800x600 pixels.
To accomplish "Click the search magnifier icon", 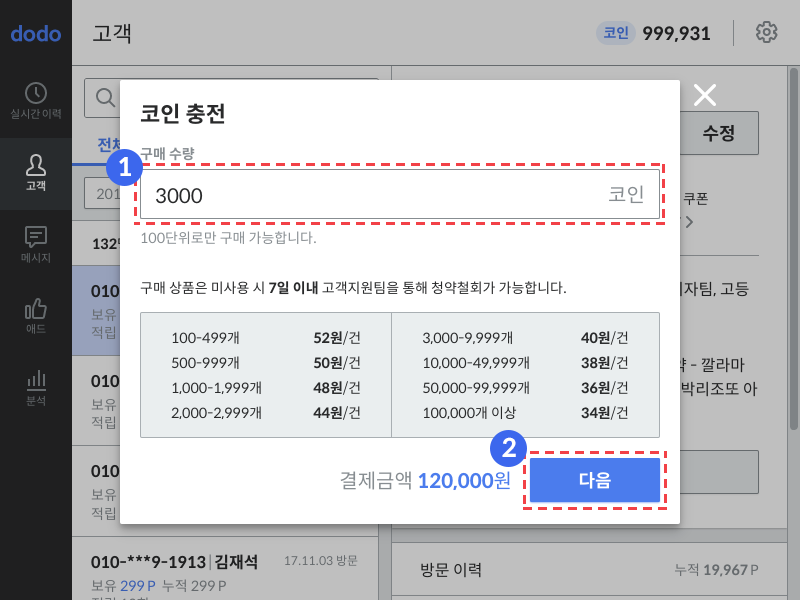I will tap(105, 97).
